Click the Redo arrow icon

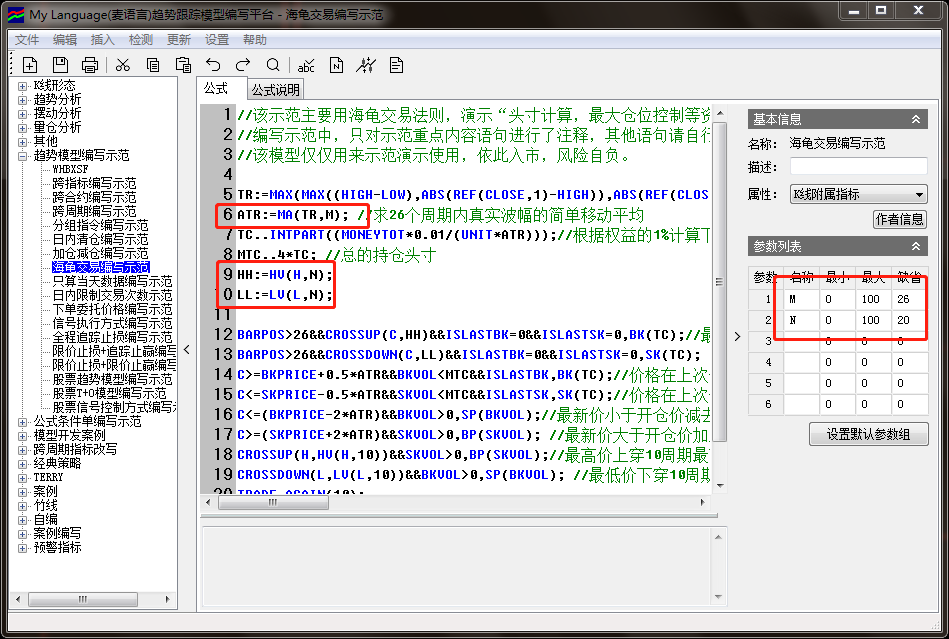click(x=243, y=65)
